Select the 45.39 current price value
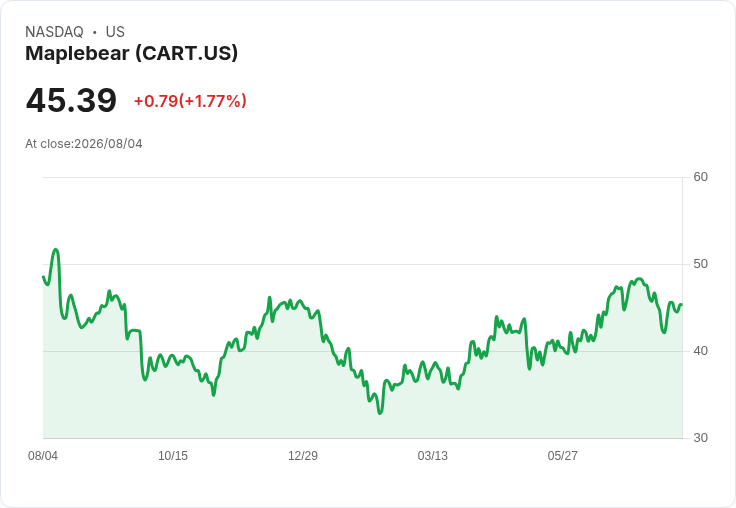This screenshot has width=736, height=508. 71,100
